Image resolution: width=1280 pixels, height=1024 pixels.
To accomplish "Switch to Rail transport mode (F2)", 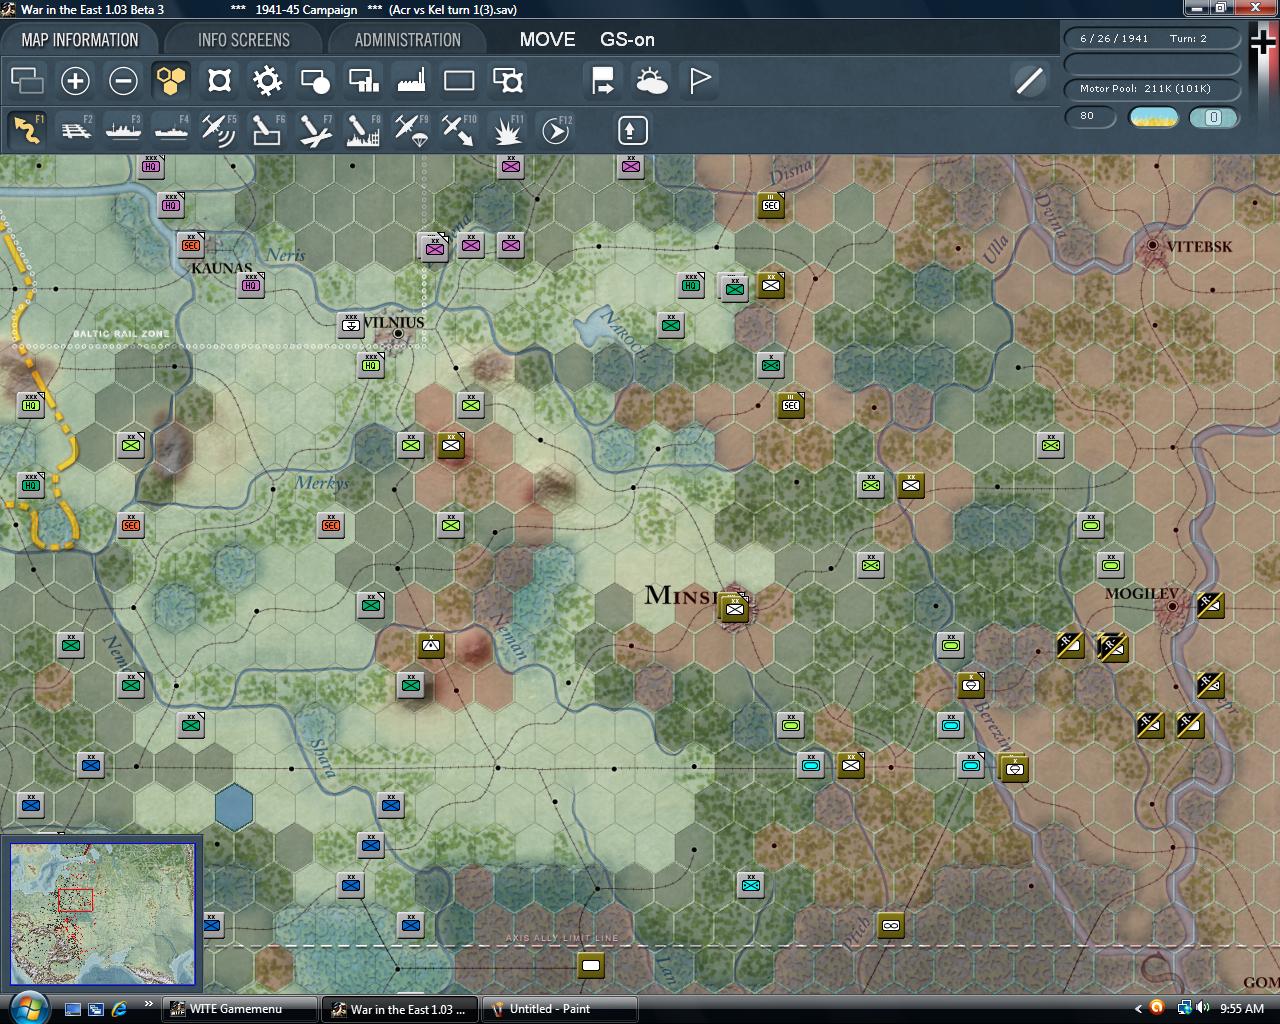I will click(x=76, y=130).
